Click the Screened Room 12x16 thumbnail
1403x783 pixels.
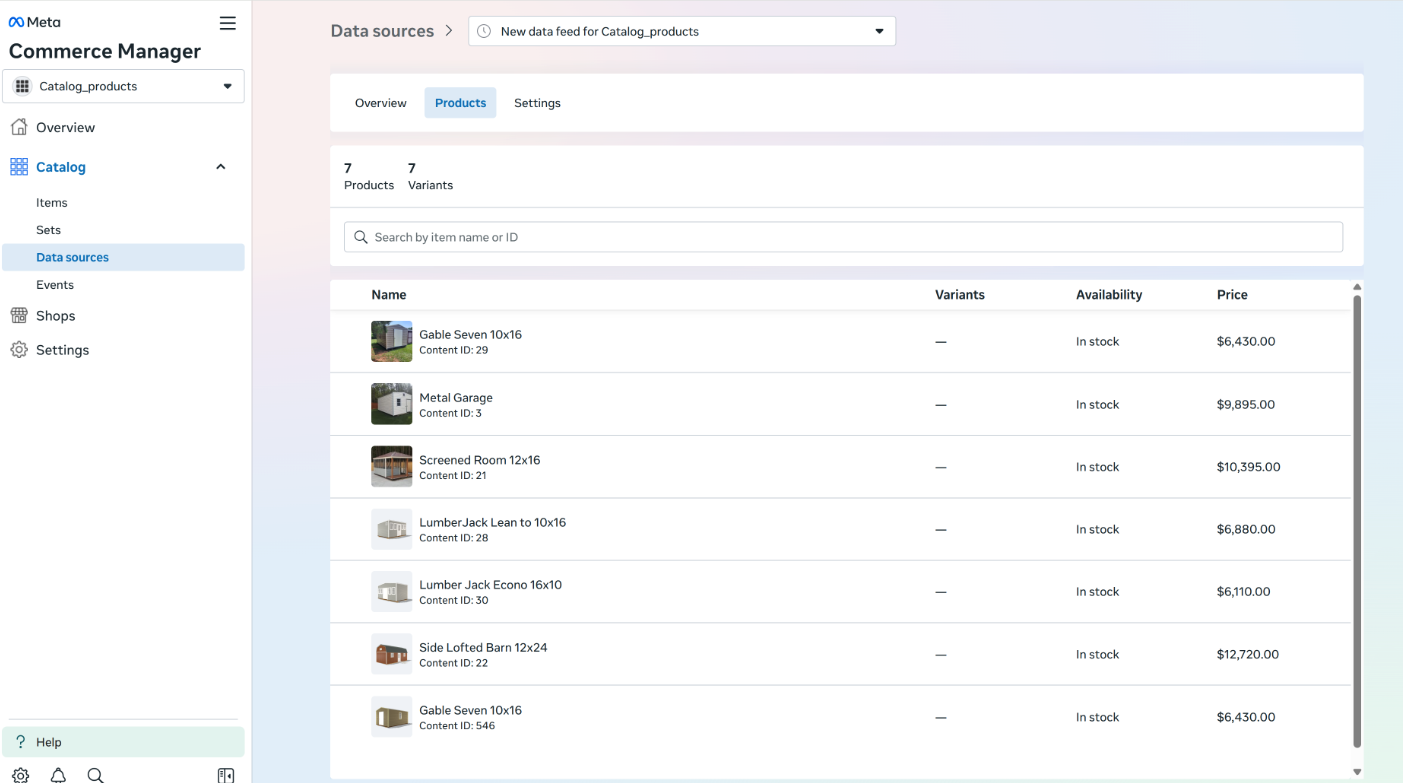(391, 466)
